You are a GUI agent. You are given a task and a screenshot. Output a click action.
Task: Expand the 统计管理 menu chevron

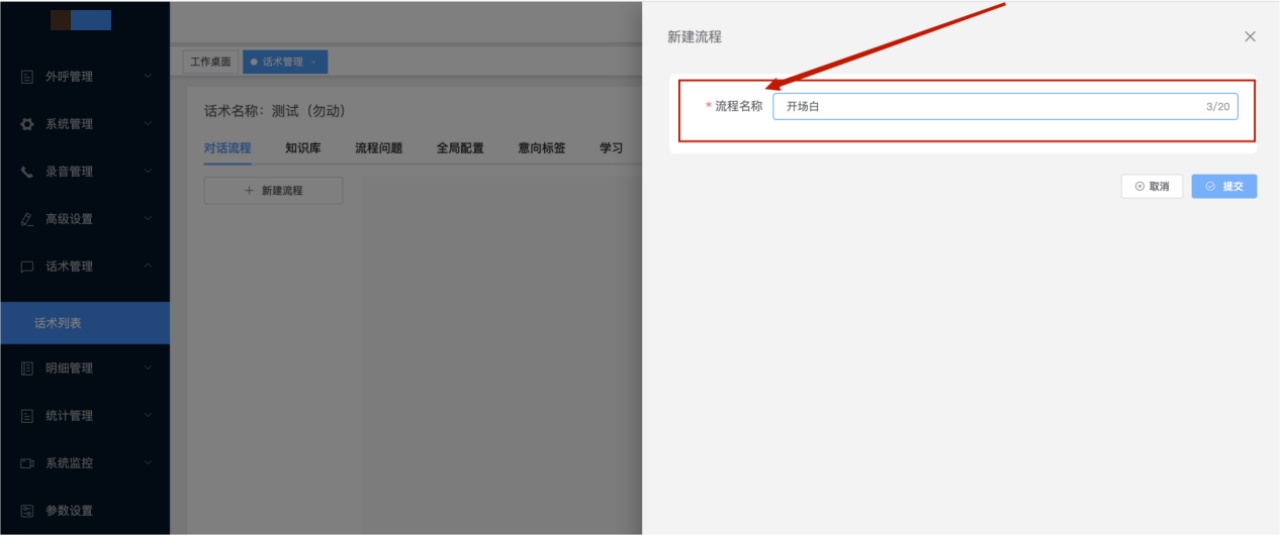click(x=148, y=415)
